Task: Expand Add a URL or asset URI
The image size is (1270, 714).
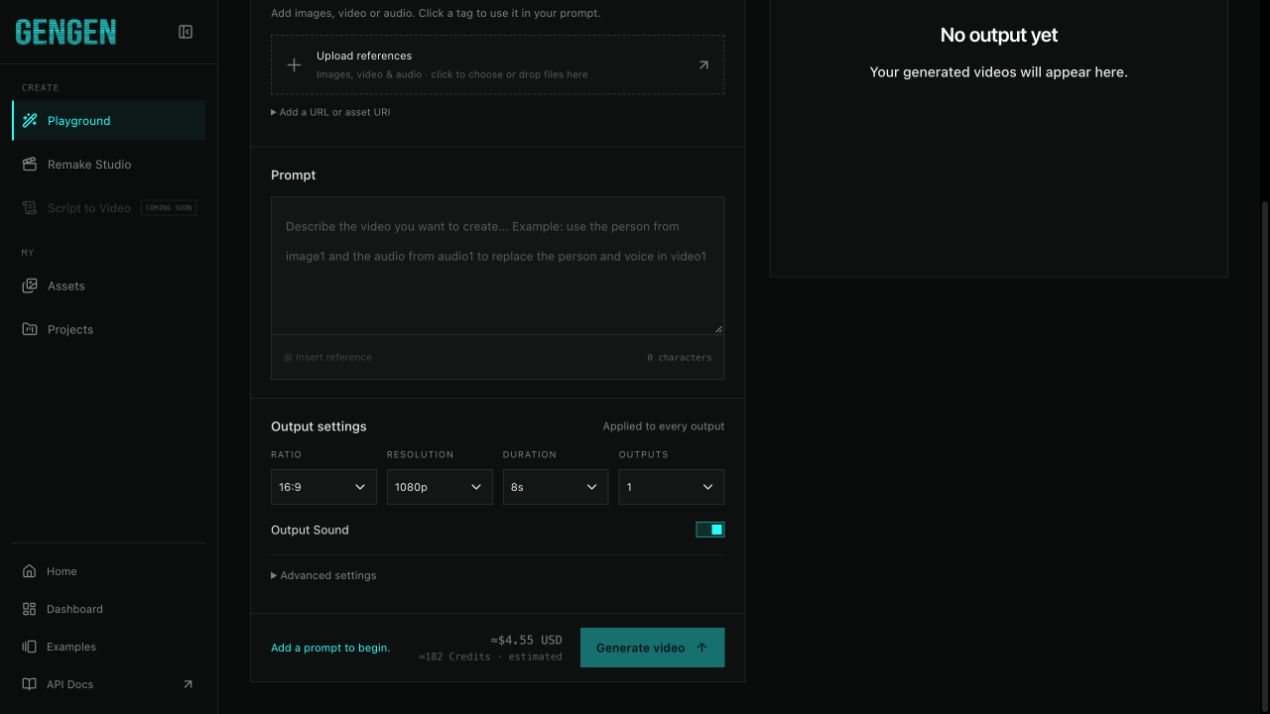Action: pos(331,112)
